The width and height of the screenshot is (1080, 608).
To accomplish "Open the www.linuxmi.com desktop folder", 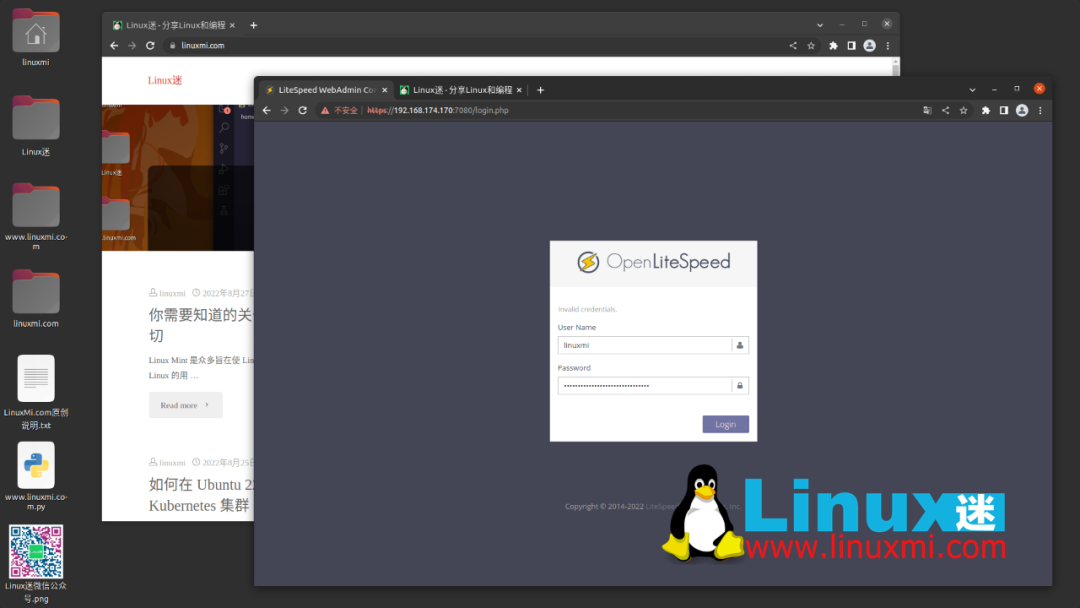I will (36, 205).
